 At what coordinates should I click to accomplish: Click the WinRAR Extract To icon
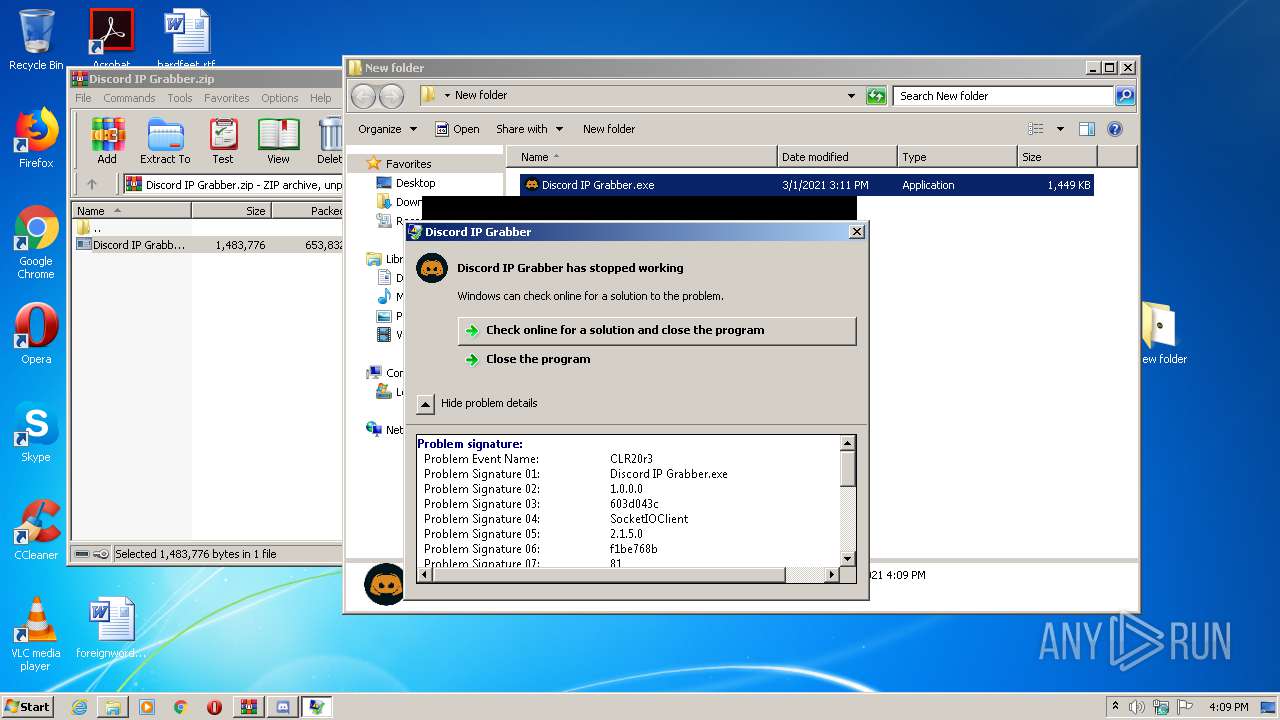click(165, 141)
